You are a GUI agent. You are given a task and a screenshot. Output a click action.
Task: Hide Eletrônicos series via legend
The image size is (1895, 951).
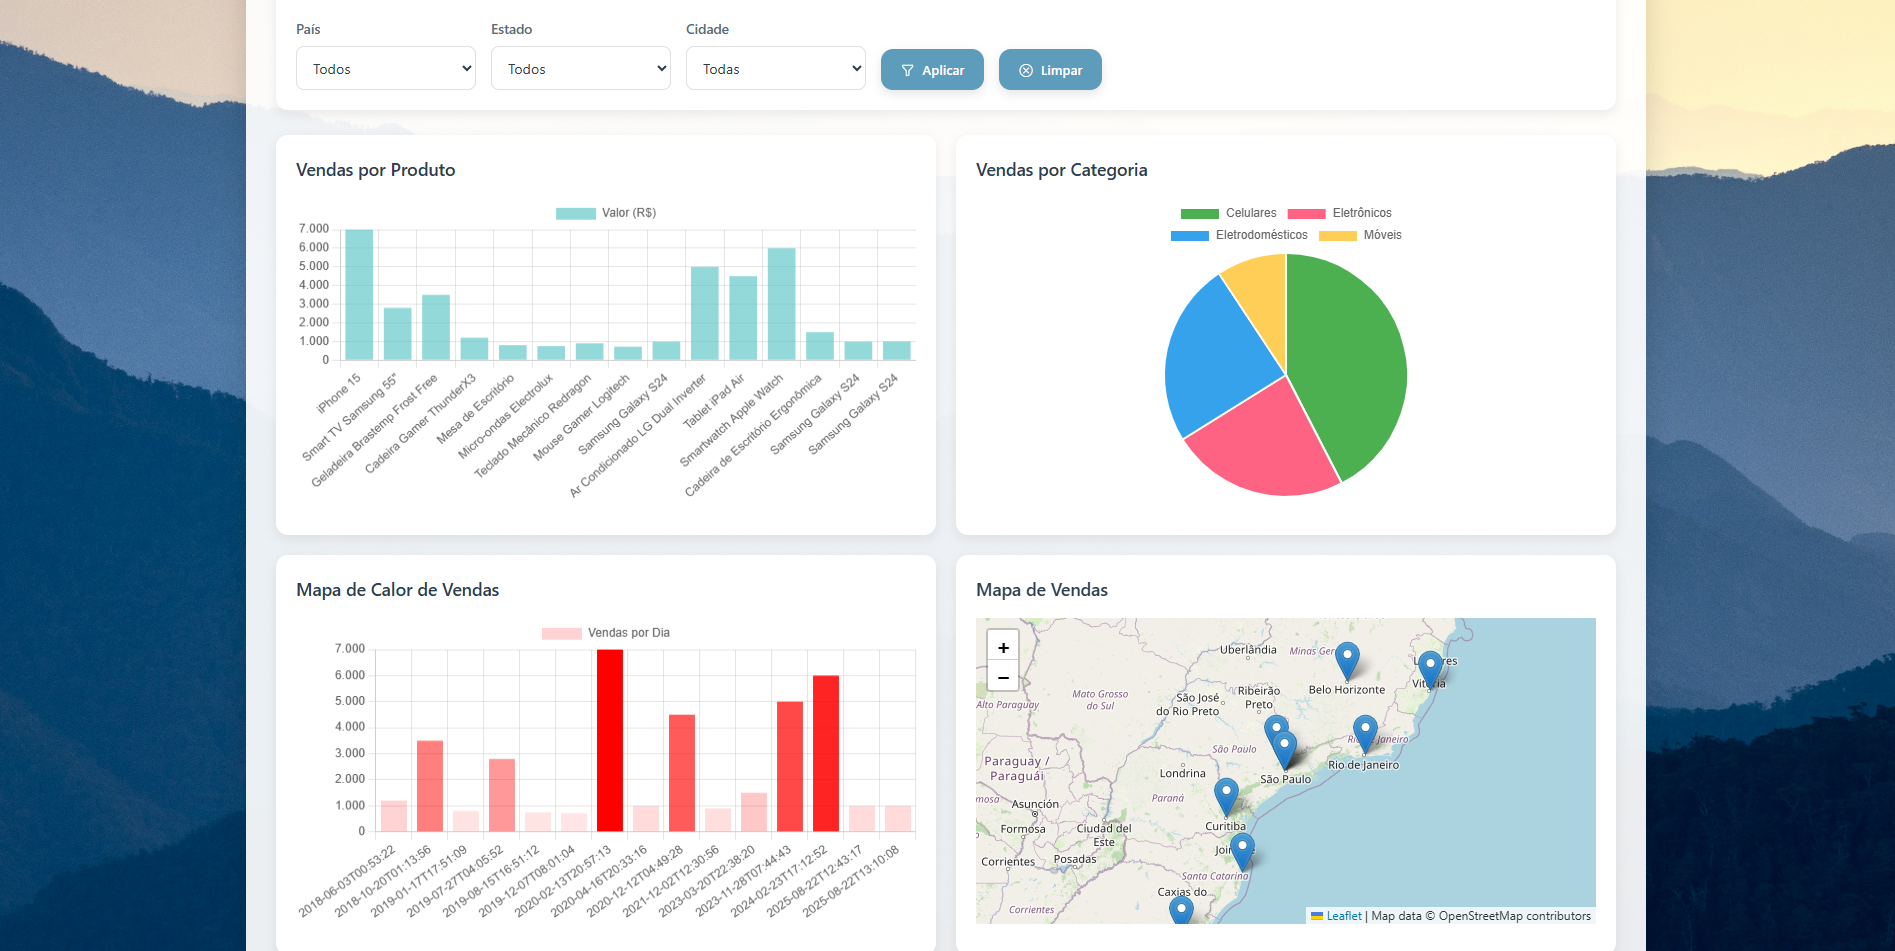[x=1339, y=213]
